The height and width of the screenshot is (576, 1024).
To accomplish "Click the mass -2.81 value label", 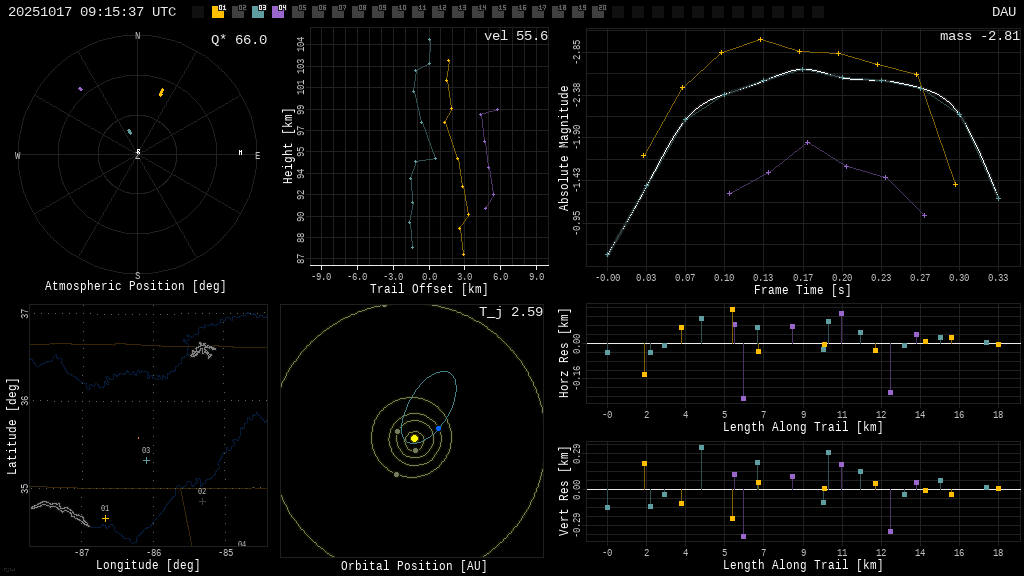I will point(979,36).
